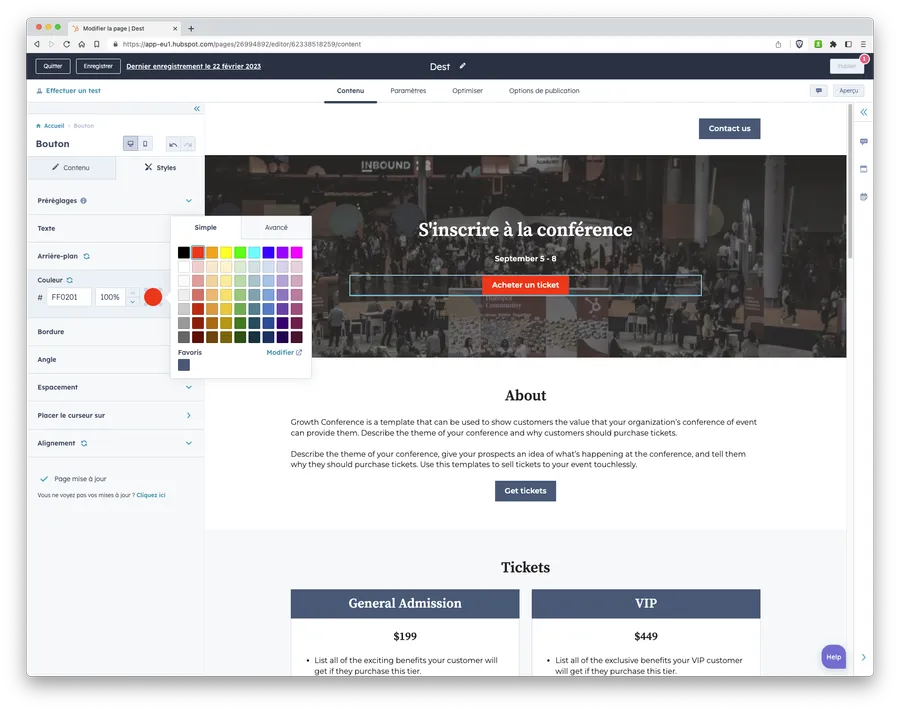Click the undo arrow icon

click(x=173, y=144)
